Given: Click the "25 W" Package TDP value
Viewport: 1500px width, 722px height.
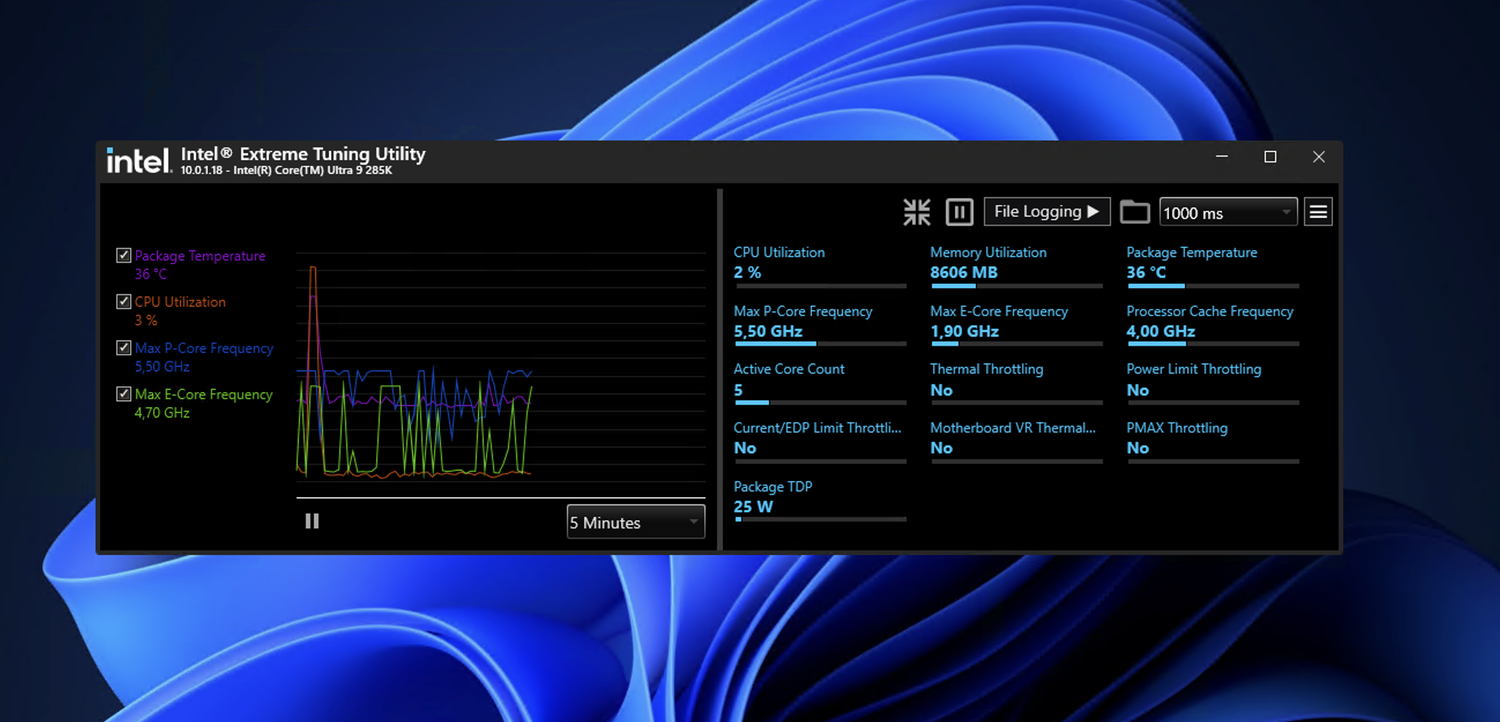Looking at the screenshot, I should (753, 506).
